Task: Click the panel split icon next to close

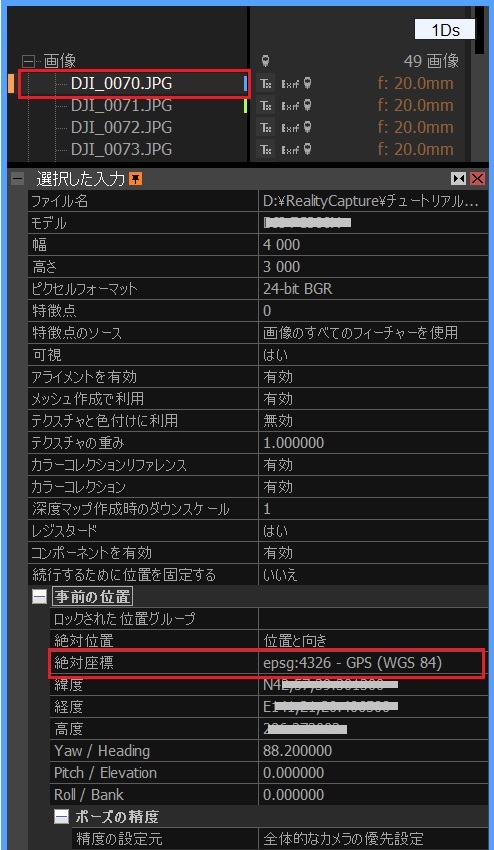Action: 459,178
